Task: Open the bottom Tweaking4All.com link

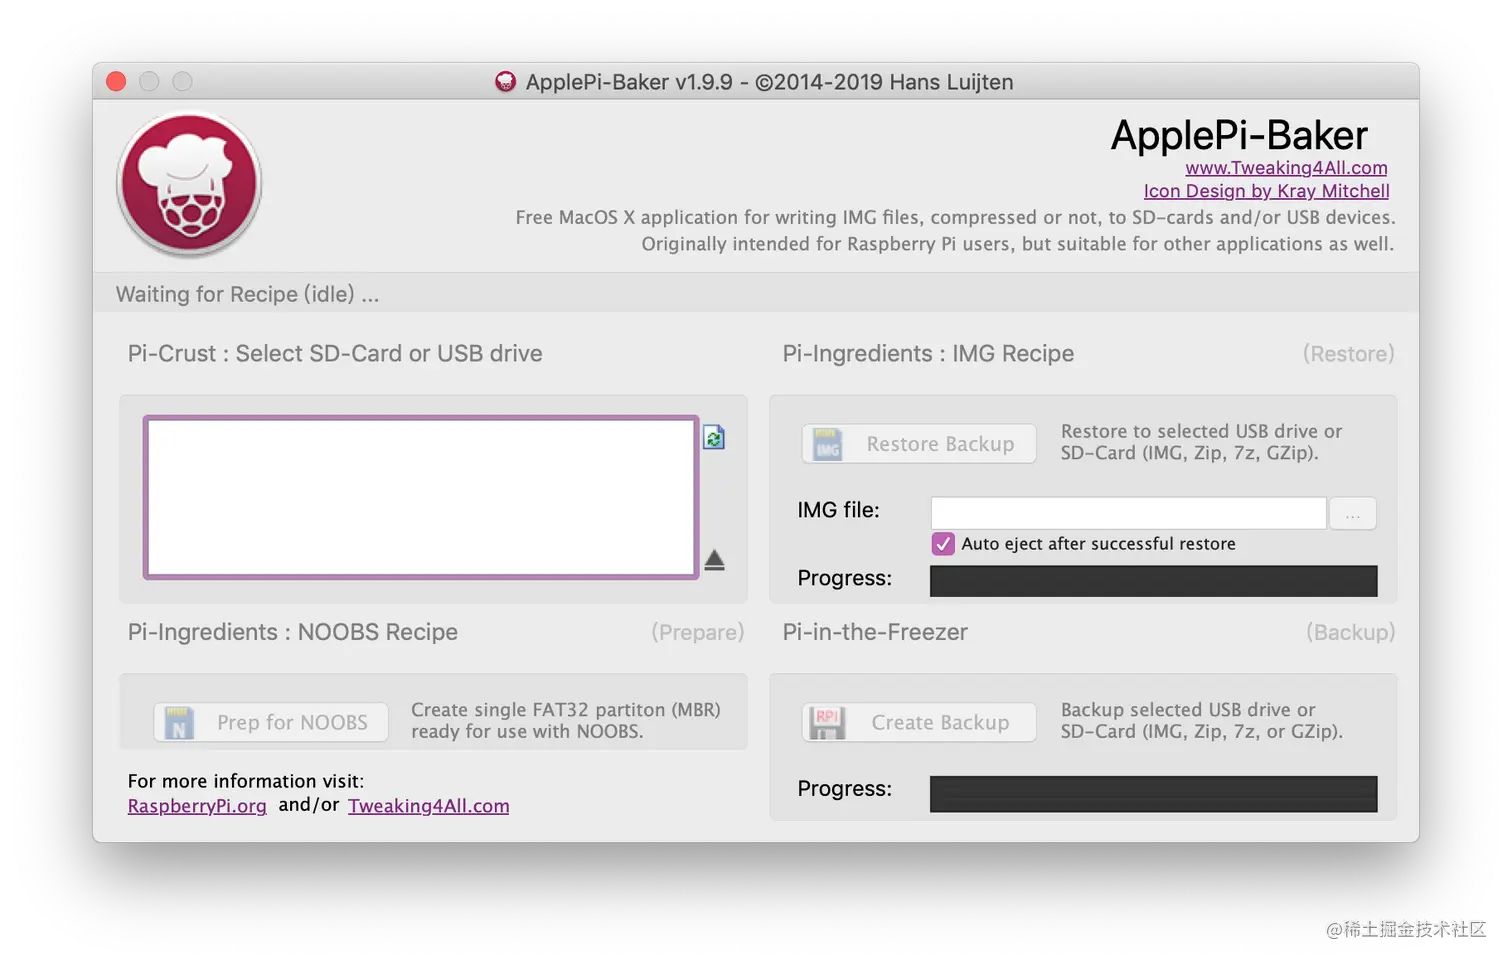Action: pos(428,806)
